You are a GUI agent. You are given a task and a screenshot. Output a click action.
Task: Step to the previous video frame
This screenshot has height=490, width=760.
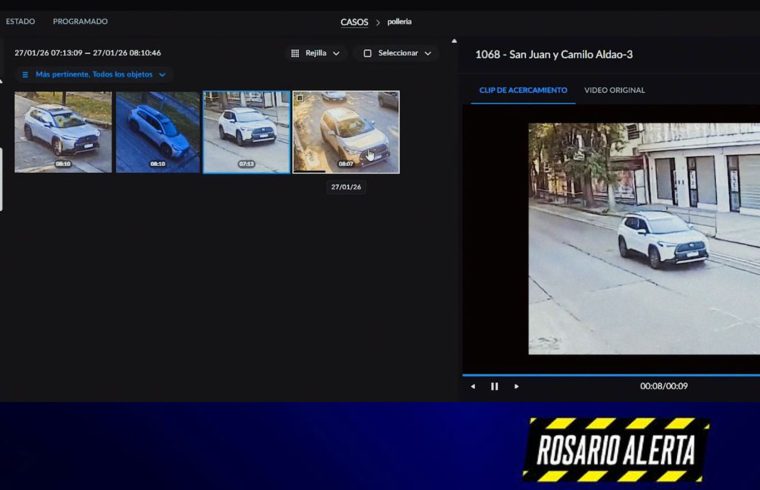(x=473, y=386)
